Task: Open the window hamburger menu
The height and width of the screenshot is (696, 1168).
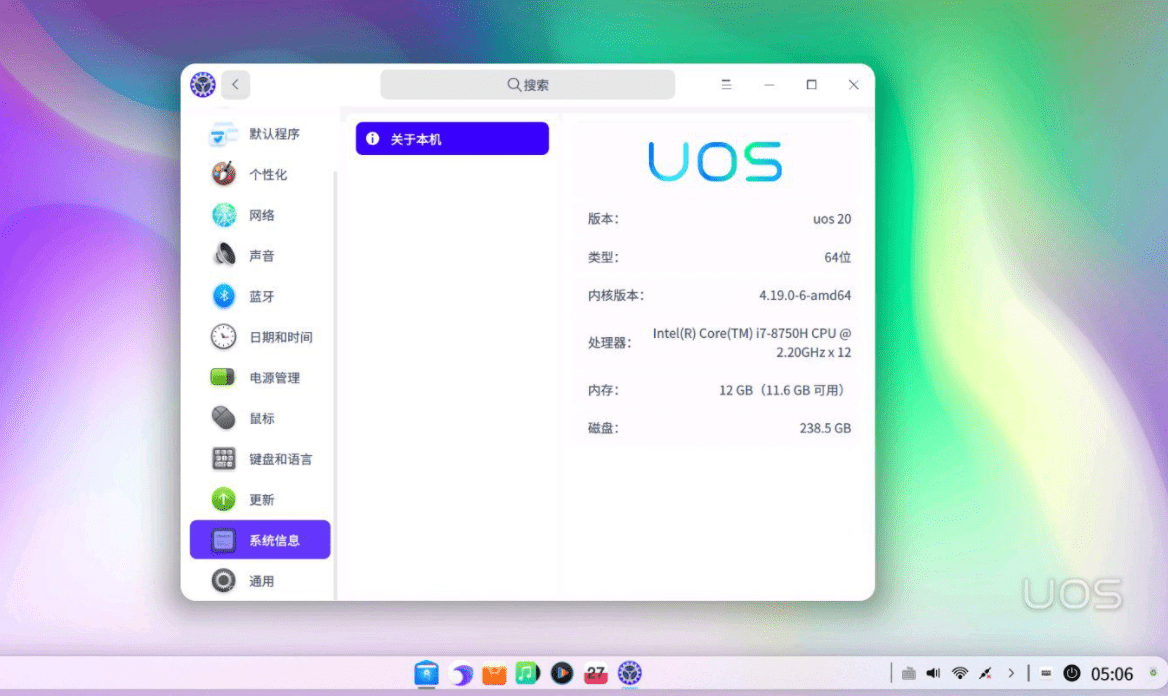Action: pos(726,85)
